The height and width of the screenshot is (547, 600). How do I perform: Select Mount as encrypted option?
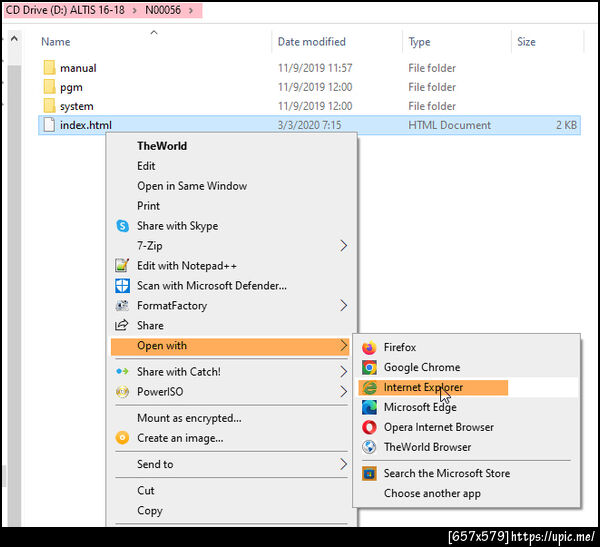pyautogui.click(x=189, y=418)
